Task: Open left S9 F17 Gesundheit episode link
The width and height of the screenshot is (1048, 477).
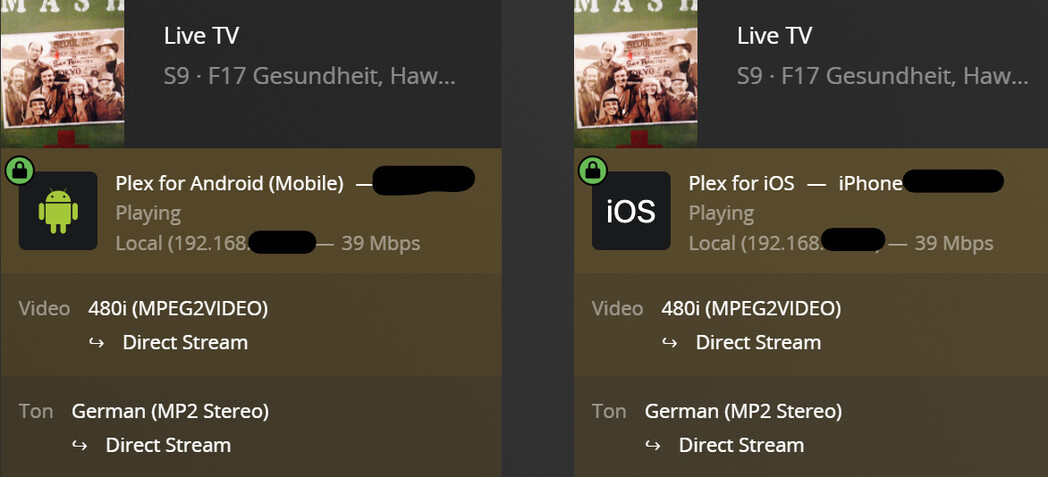Action: pos(309,76)
